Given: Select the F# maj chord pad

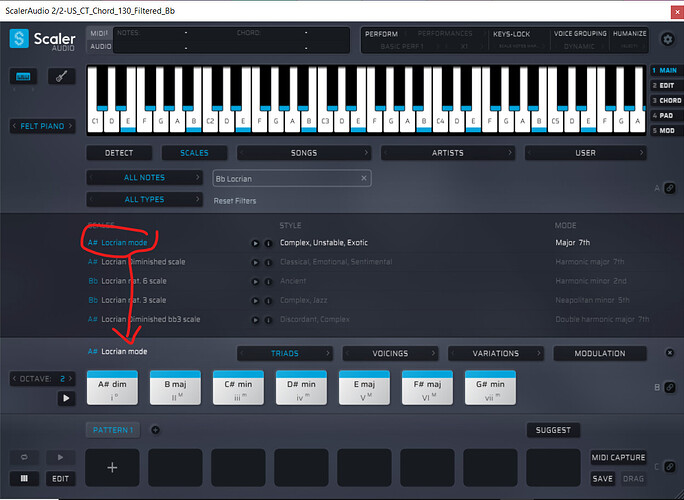Looking at the screenshot, I should [x=427, y=387].
